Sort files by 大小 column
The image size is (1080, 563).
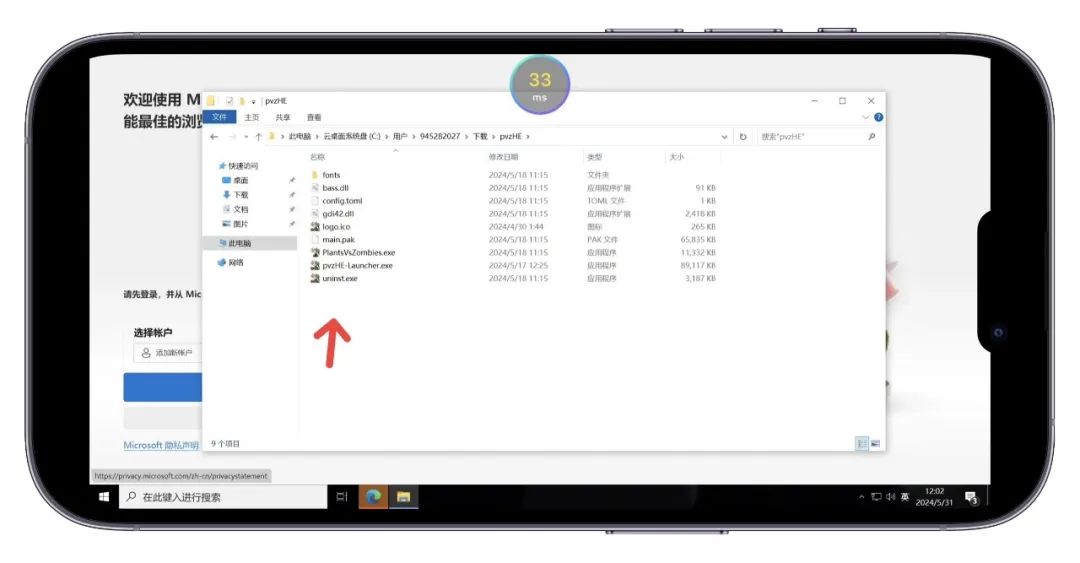pyautogui.click(x=676, y=157)
